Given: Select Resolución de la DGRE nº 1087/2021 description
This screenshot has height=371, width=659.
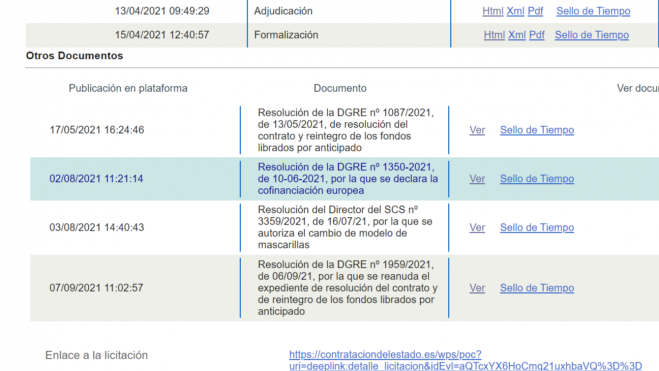Looking at the screenshot, I should [x=345, y=130].
